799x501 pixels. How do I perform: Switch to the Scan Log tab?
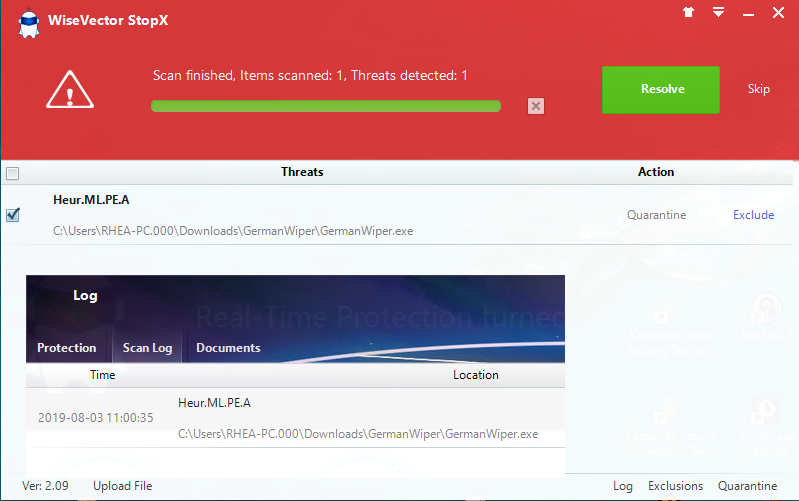pos(147,348)
